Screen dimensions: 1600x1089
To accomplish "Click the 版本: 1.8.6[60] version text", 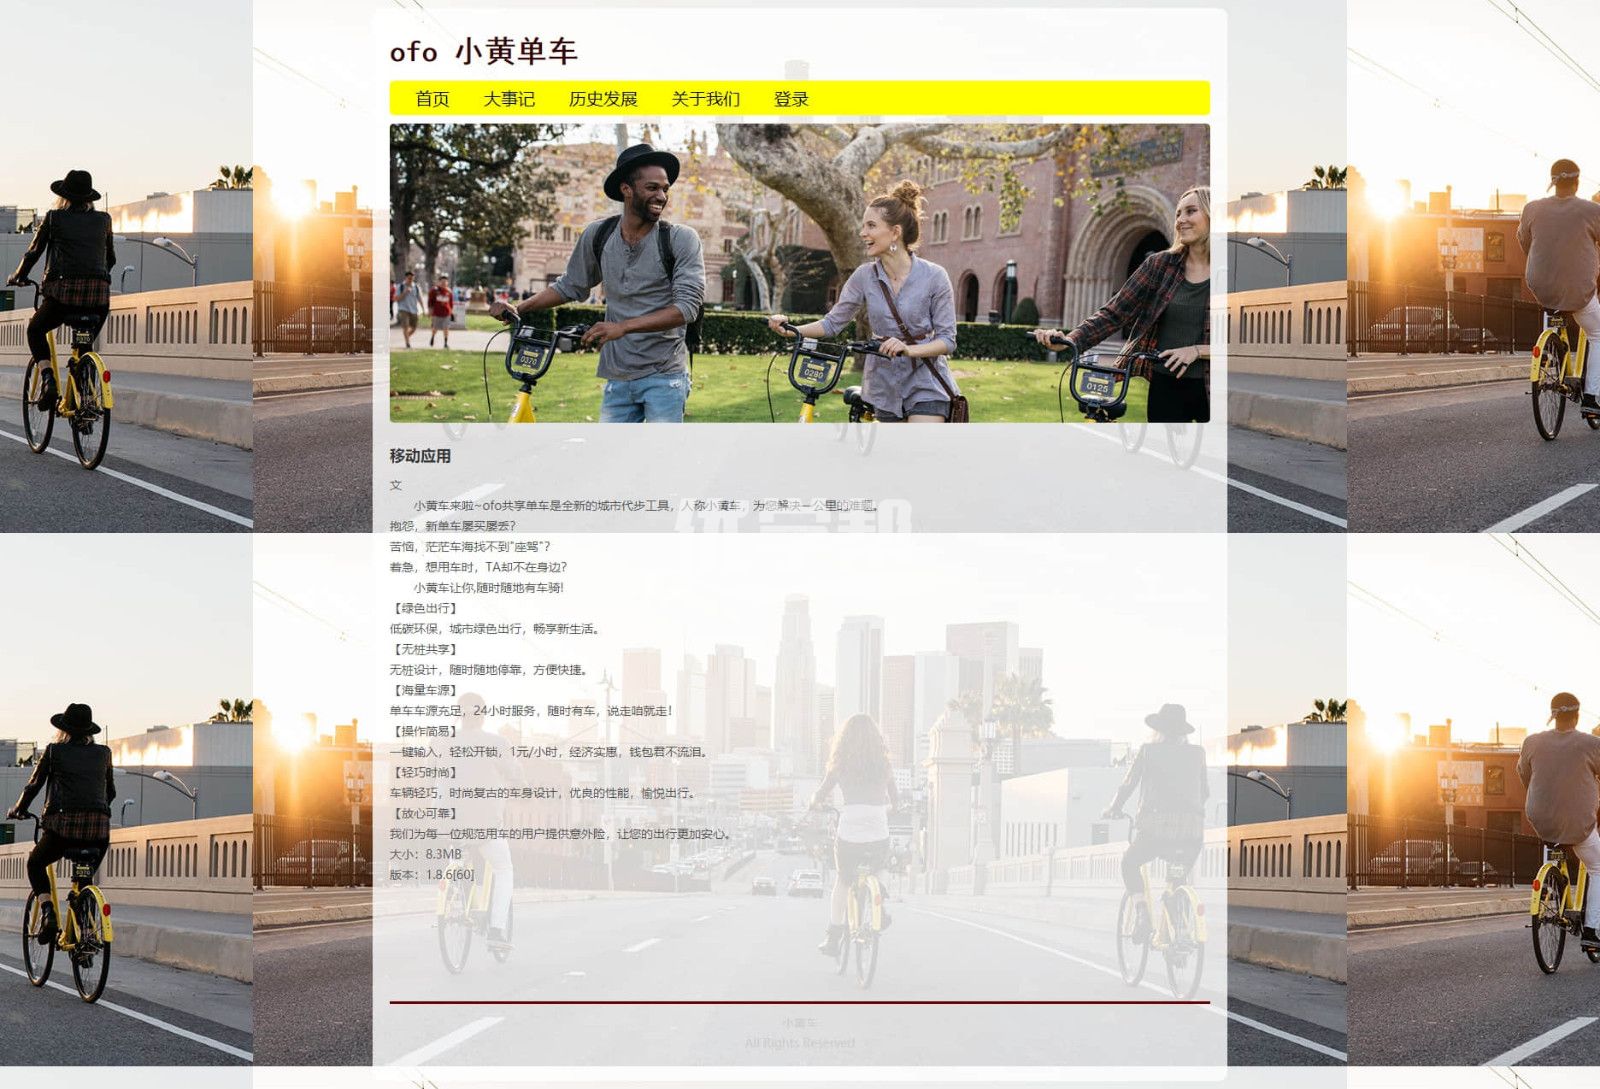I will pyautogui.click(x=432, y=874).
